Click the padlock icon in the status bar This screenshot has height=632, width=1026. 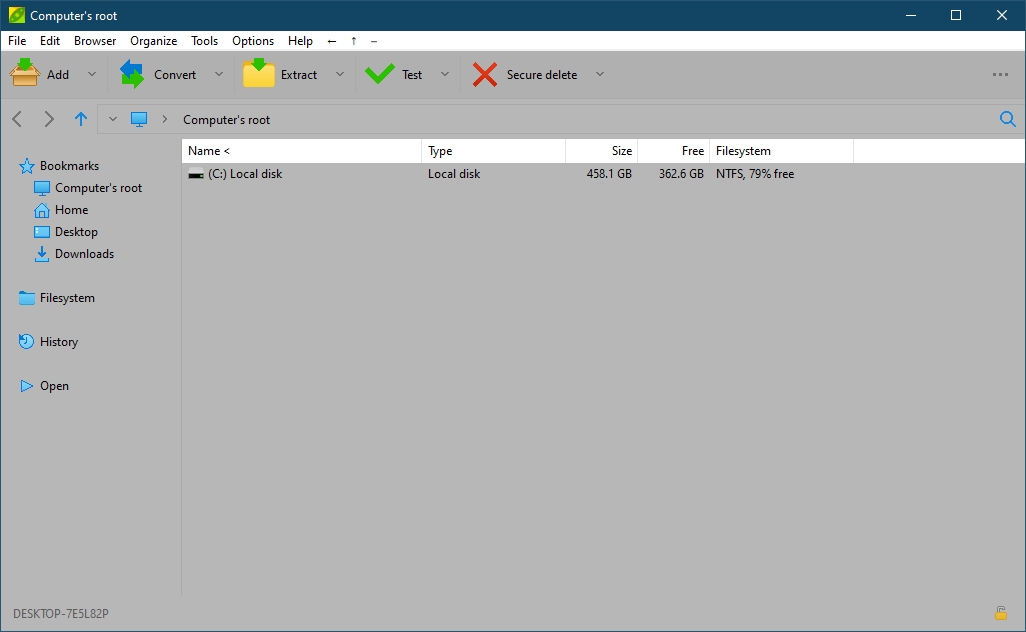(x=1000, y=613)
